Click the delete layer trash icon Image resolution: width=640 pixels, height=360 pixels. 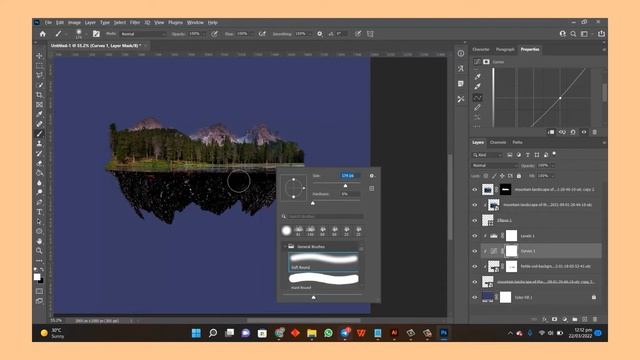[x=595, y=319]
